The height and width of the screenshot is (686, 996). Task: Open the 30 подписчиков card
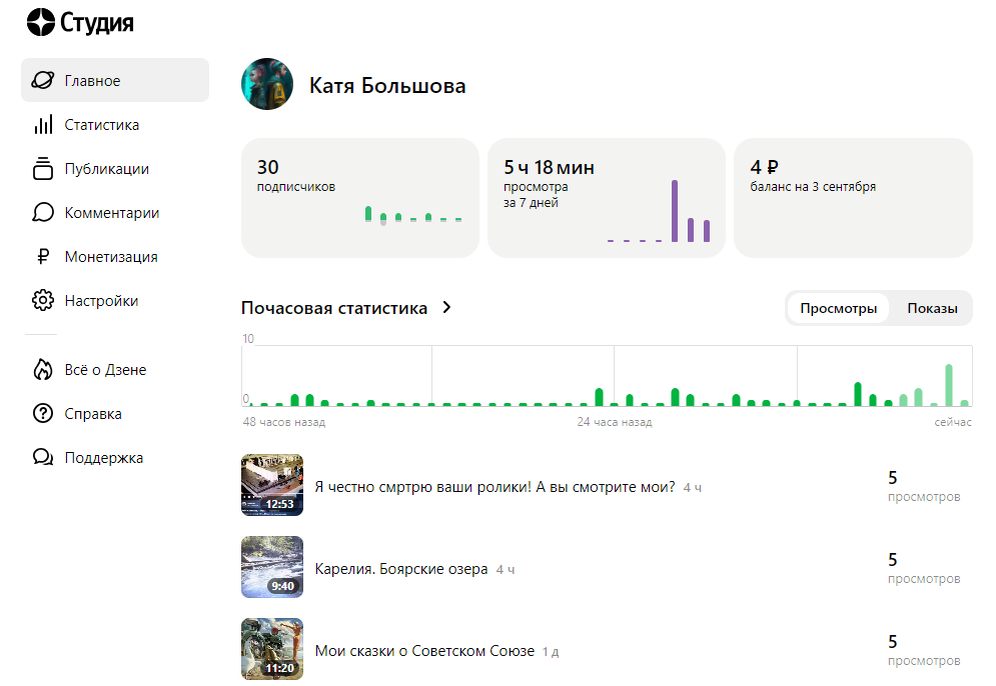tap(360, 198)
